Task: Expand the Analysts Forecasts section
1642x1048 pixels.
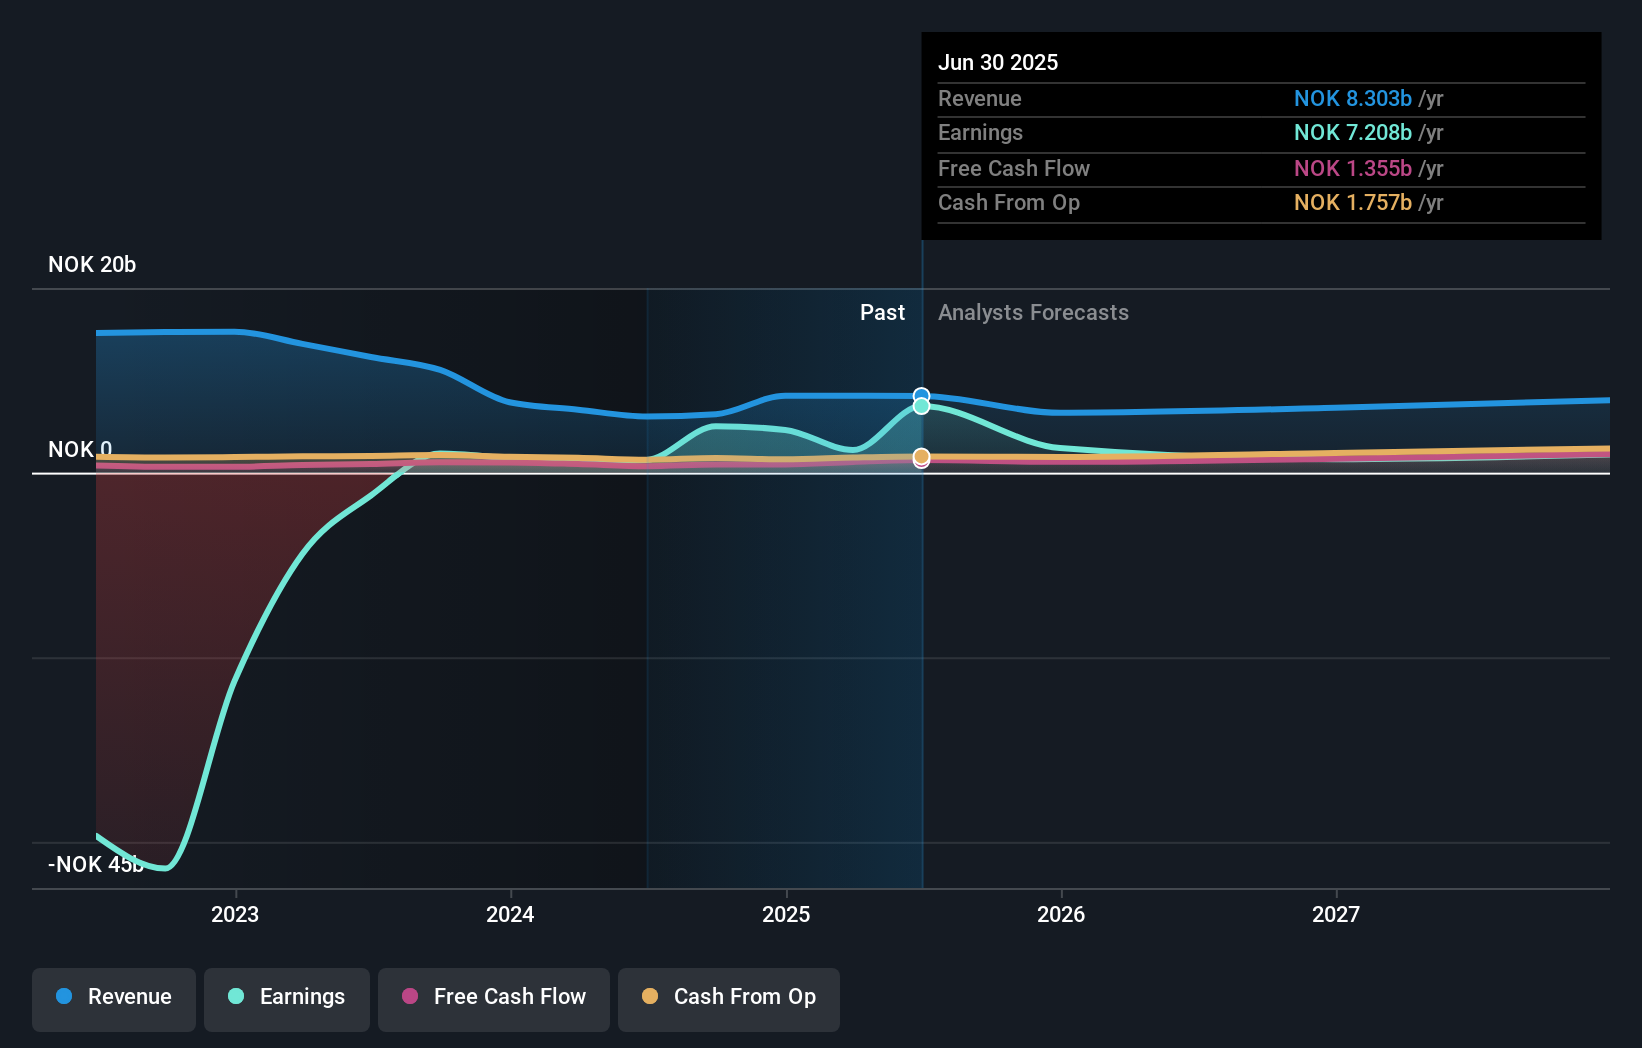Action: [1033, 312]
